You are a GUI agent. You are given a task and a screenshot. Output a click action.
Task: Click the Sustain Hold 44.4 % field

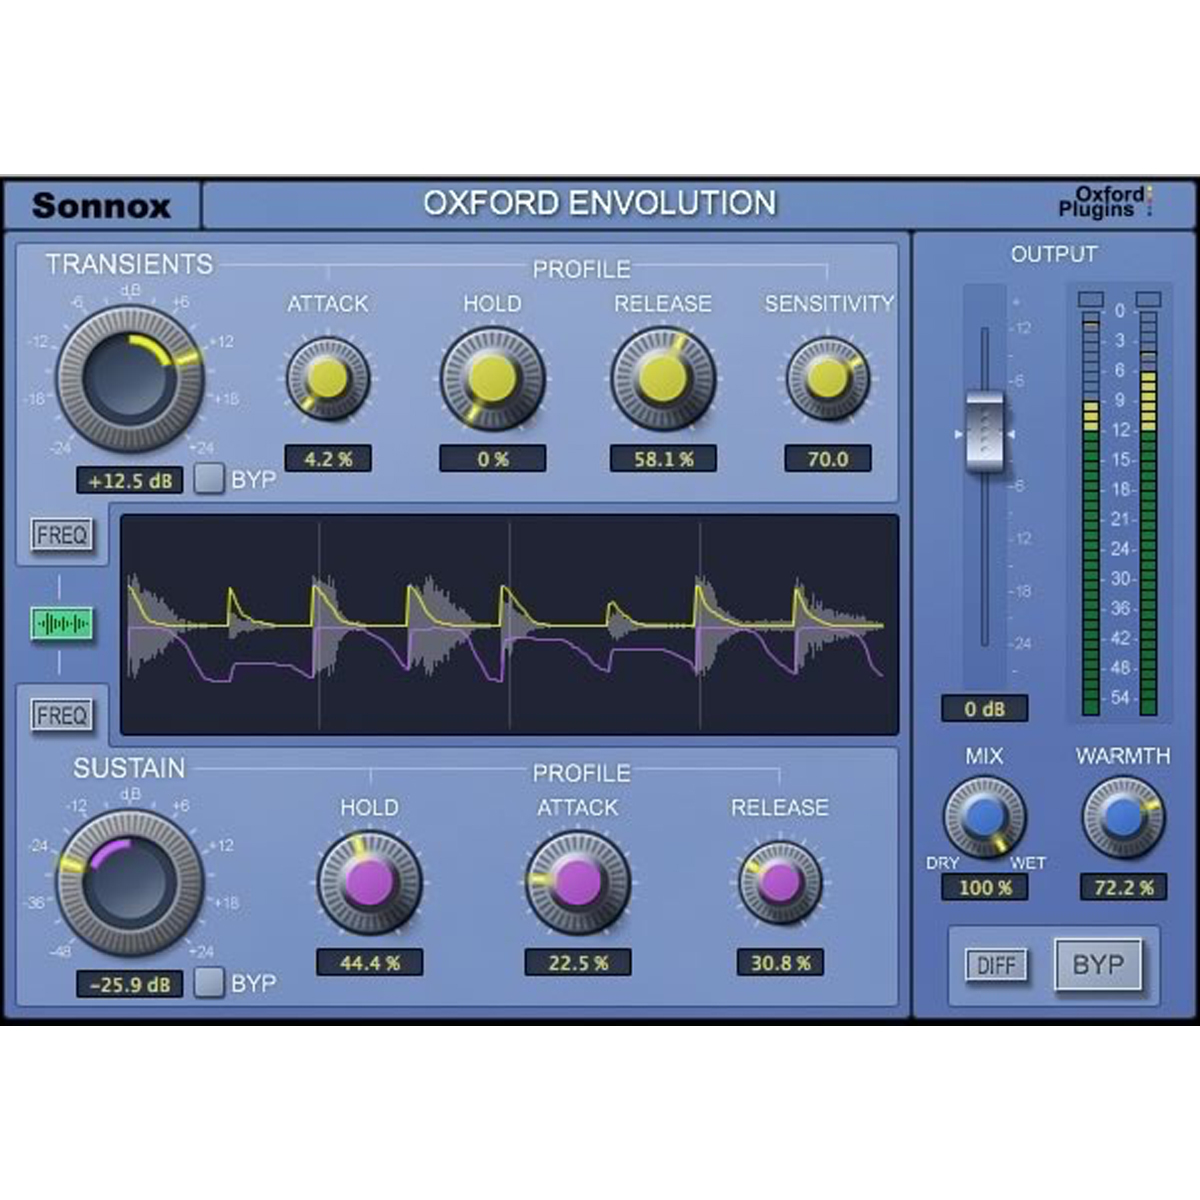point(370,963)
